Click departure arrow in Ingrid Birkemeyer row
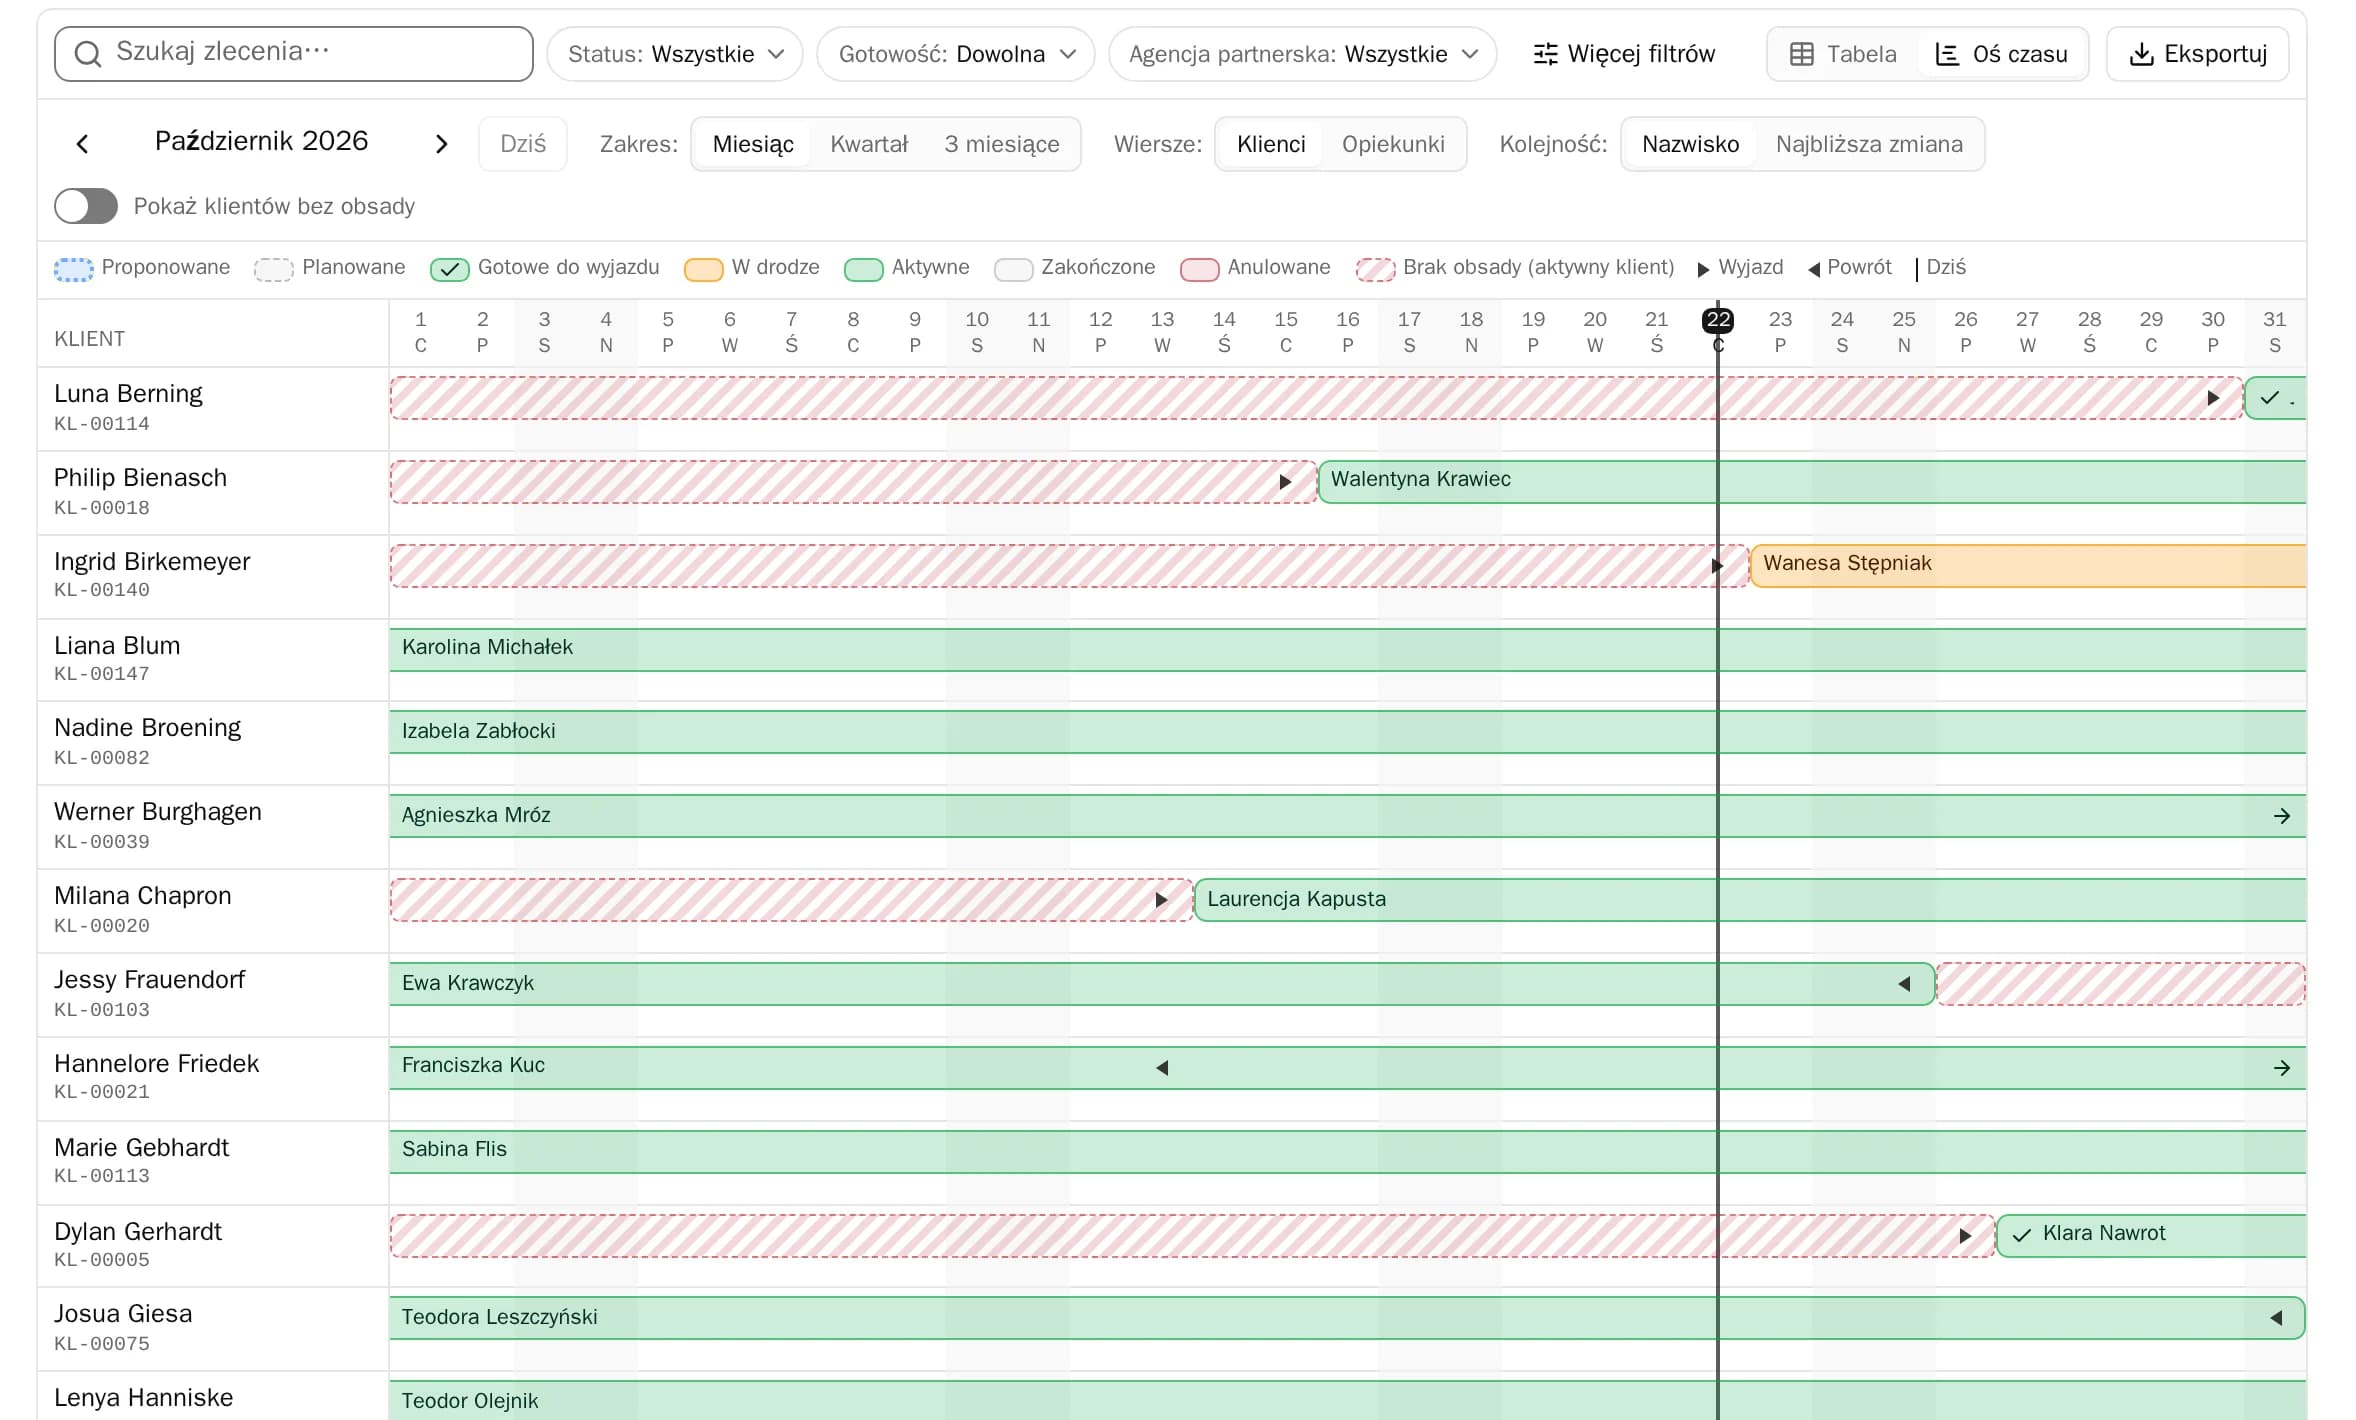Screen dimensions: 2356x1420 pyautogui.click(x=1717, y=566)
